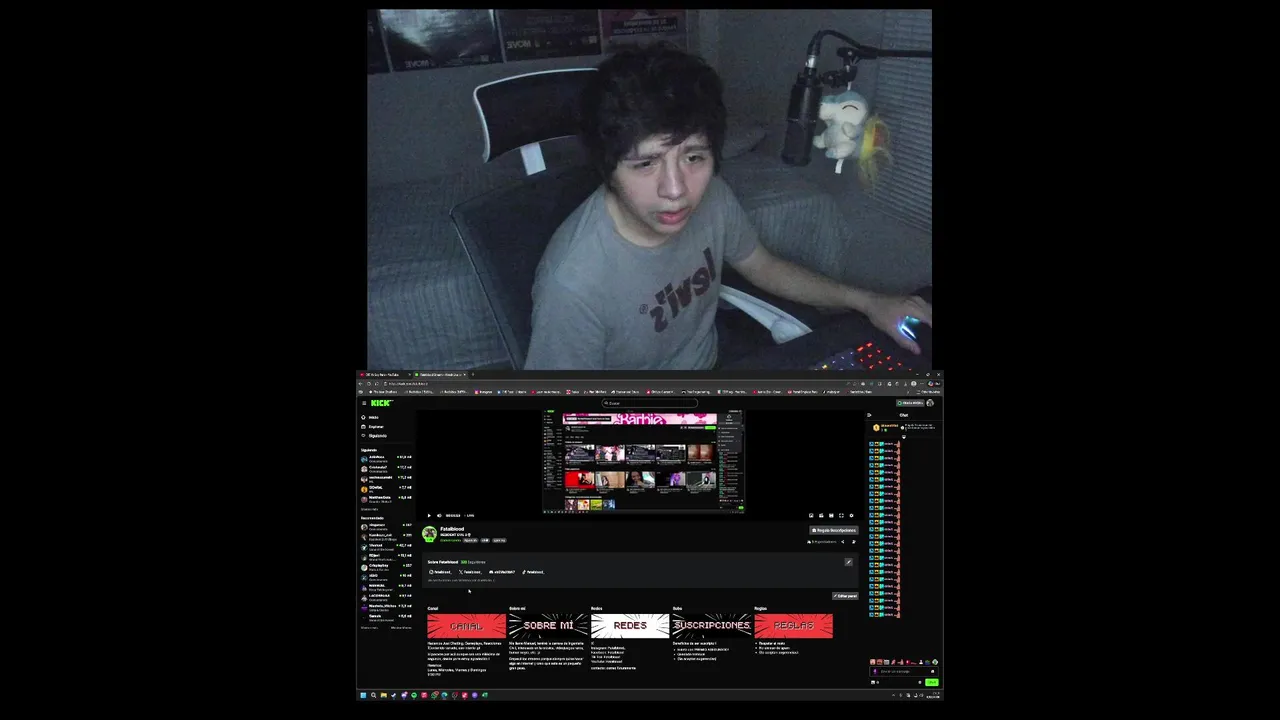Toggle theater mode on the stream player
This screenshot has height=720, width=1280.
(831, 515)
